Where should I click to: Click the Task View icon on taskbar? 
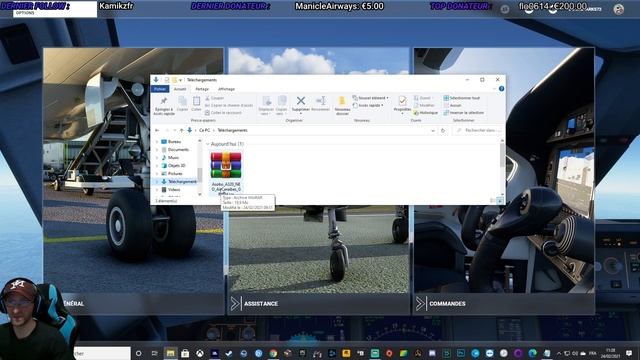154,353
